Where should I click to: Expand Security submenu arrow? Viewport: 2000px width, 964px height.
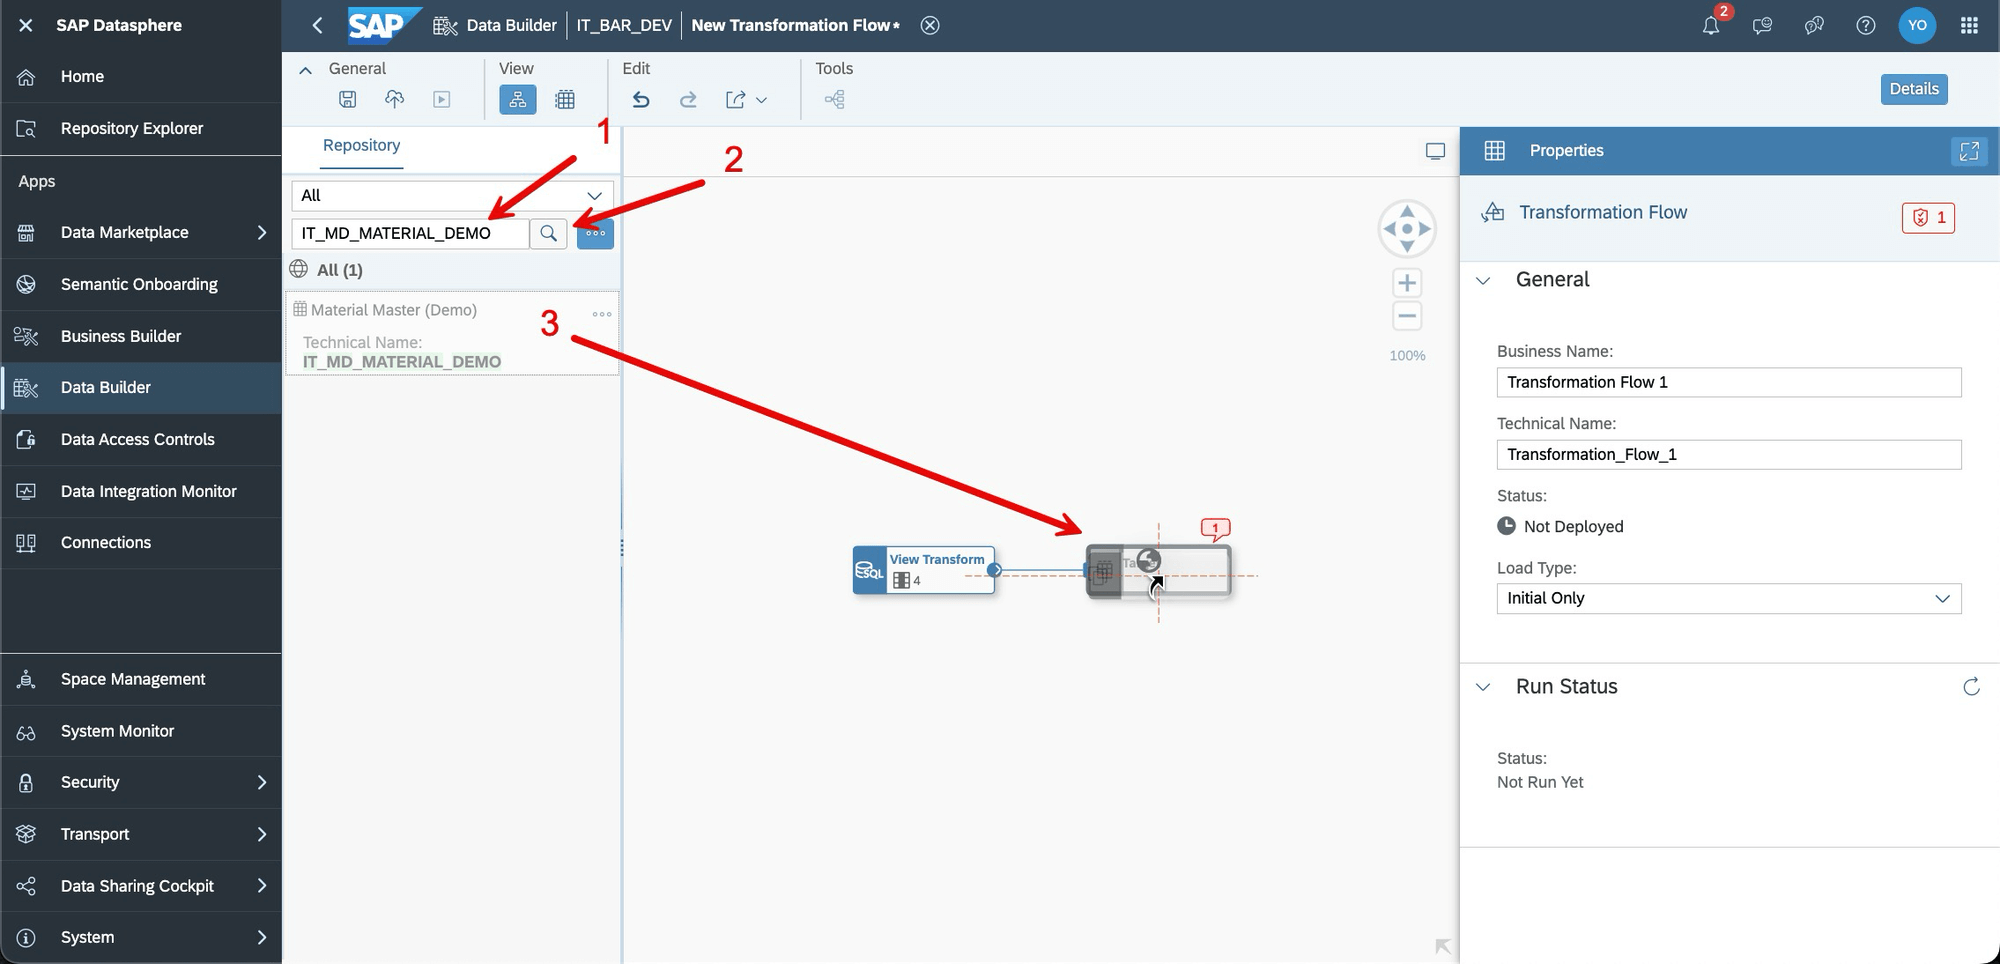pyautogui.click(x=261, y=782)
